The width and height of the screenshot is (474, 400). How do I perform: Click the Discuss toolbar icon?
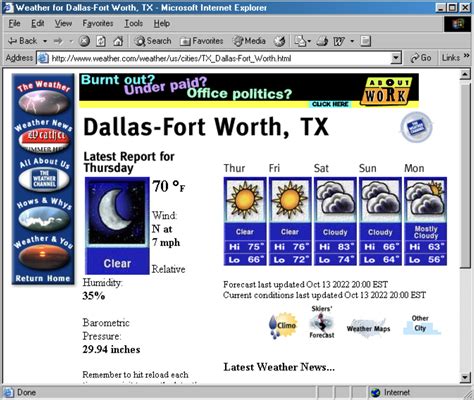pyautogui.click(x=366, y=41)
